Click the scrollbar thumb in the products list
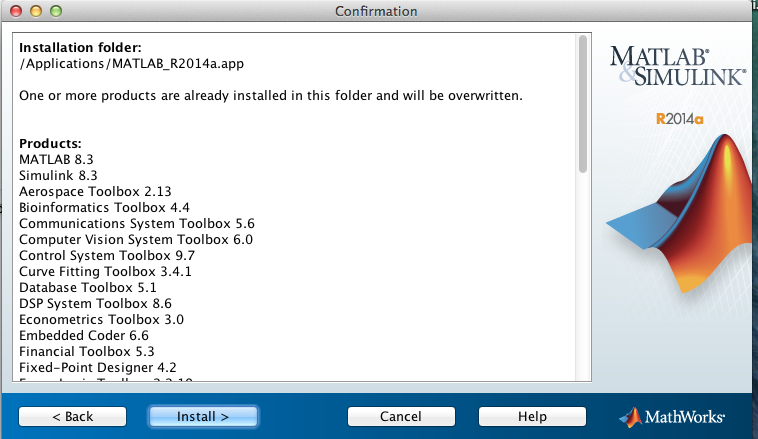The width and height of the screenshot is (758, 439). (583, 104)
